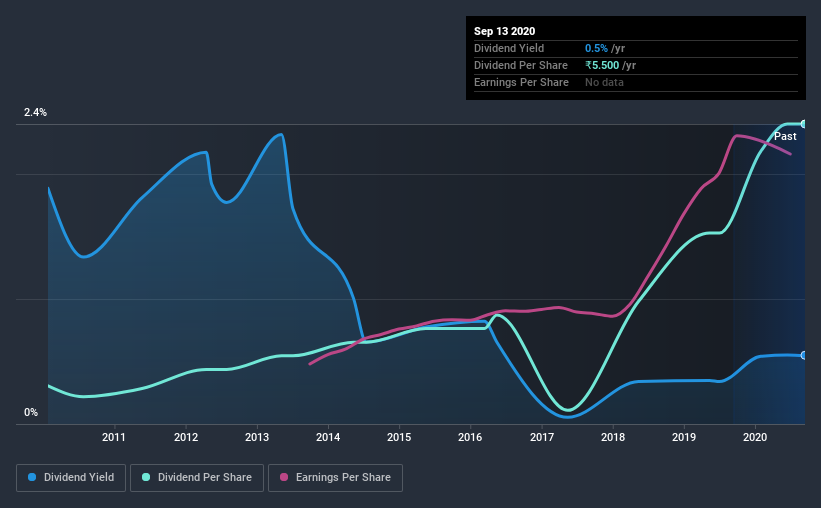The height and width of the screenshot is (508, 821).
Task: Click the 'Sep 13 2020' tooltip date
Action: point(504,31)
